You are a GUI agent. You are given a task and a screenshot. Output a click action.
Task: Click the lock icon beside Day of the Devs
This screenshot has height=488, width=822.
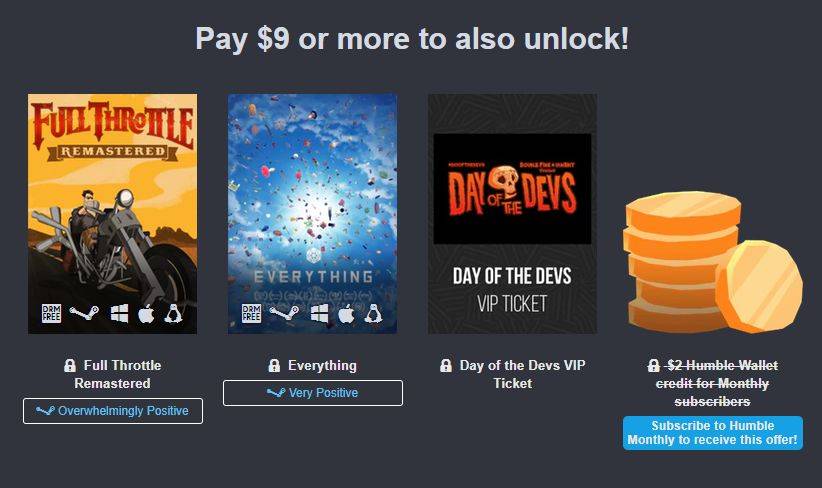(446, 365)
